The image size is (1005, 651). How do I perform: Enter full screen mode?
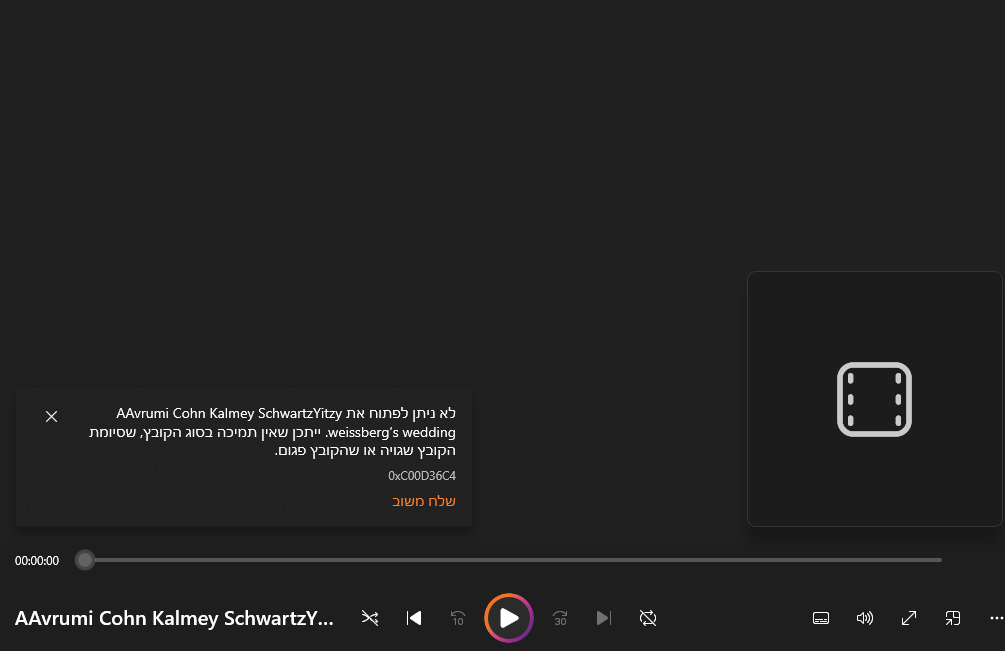(x=909, y=618)
